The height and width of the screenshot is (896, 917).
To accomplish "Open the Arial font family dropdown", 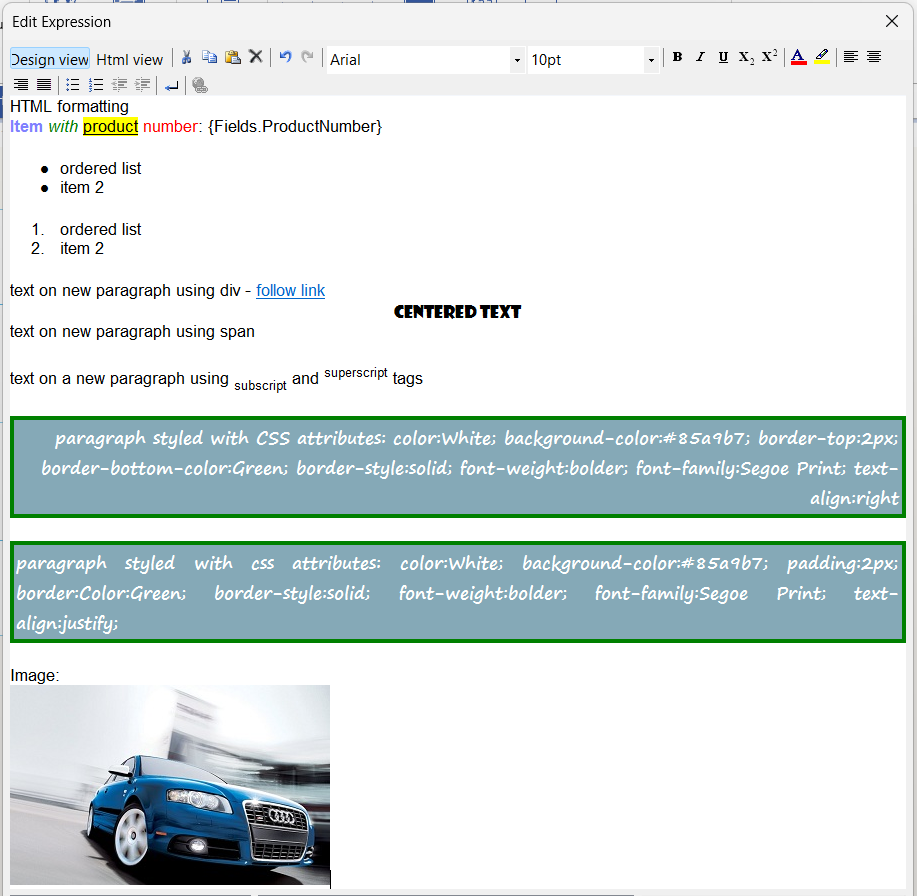I will [517, 60].
